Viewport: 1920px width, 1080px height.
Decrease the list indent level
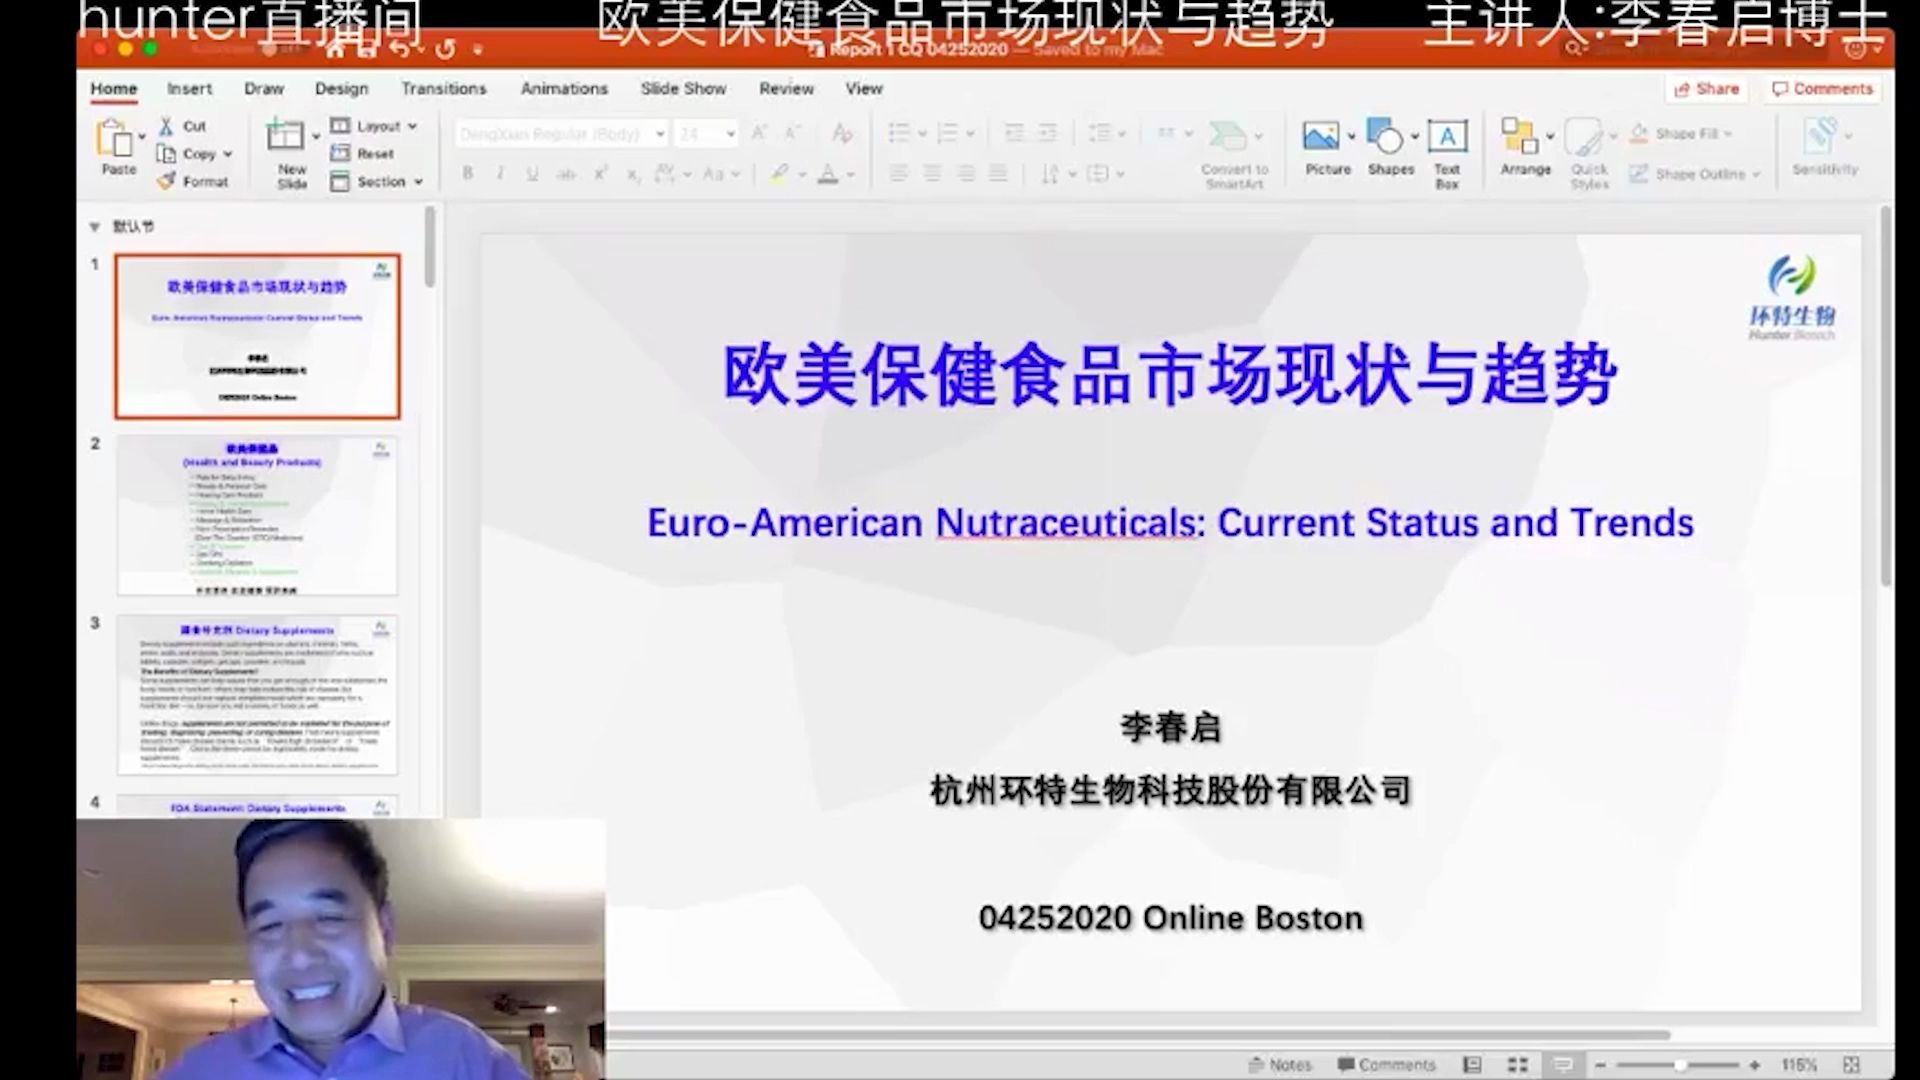[1014, 133]
